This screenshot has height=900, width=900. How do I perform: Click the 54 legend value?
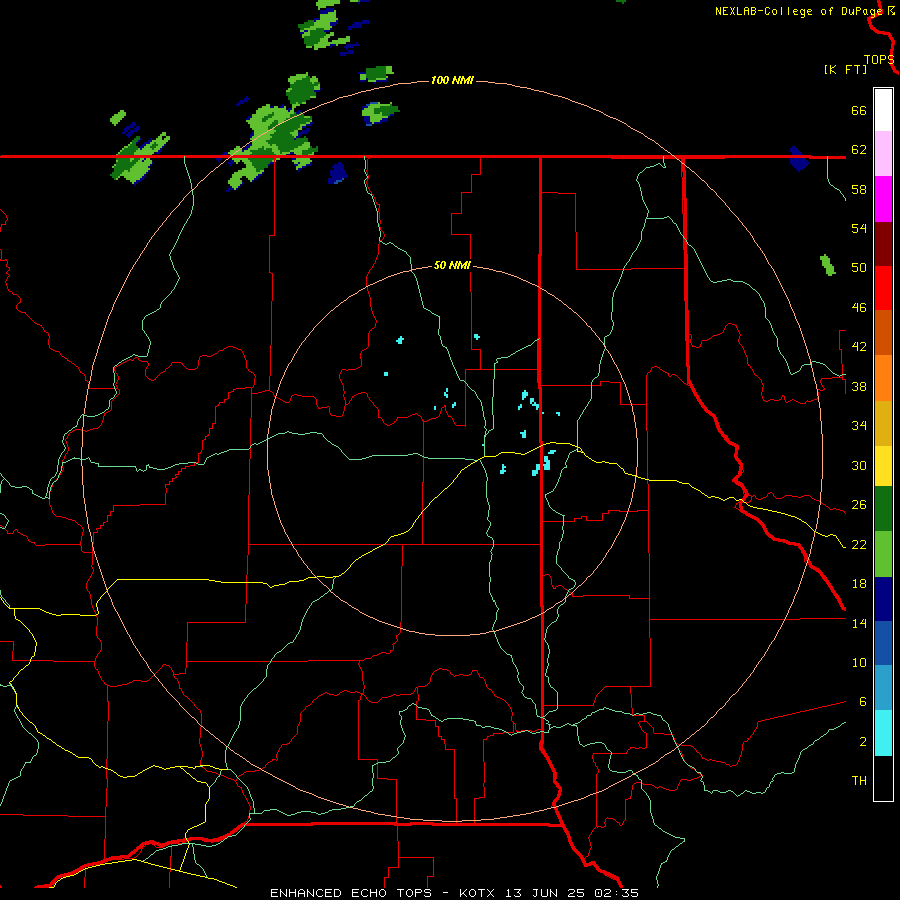[x=859, y=228]
